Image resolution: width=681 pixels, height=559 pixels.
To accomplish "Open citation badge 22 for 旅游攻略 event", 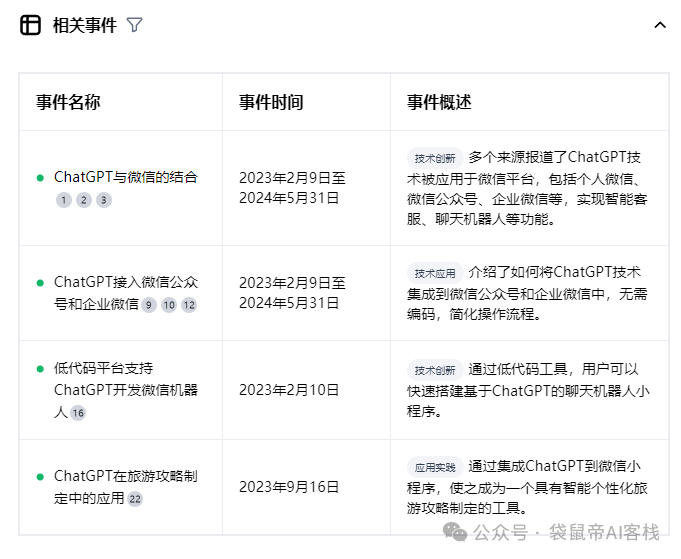I will [135, 499].
